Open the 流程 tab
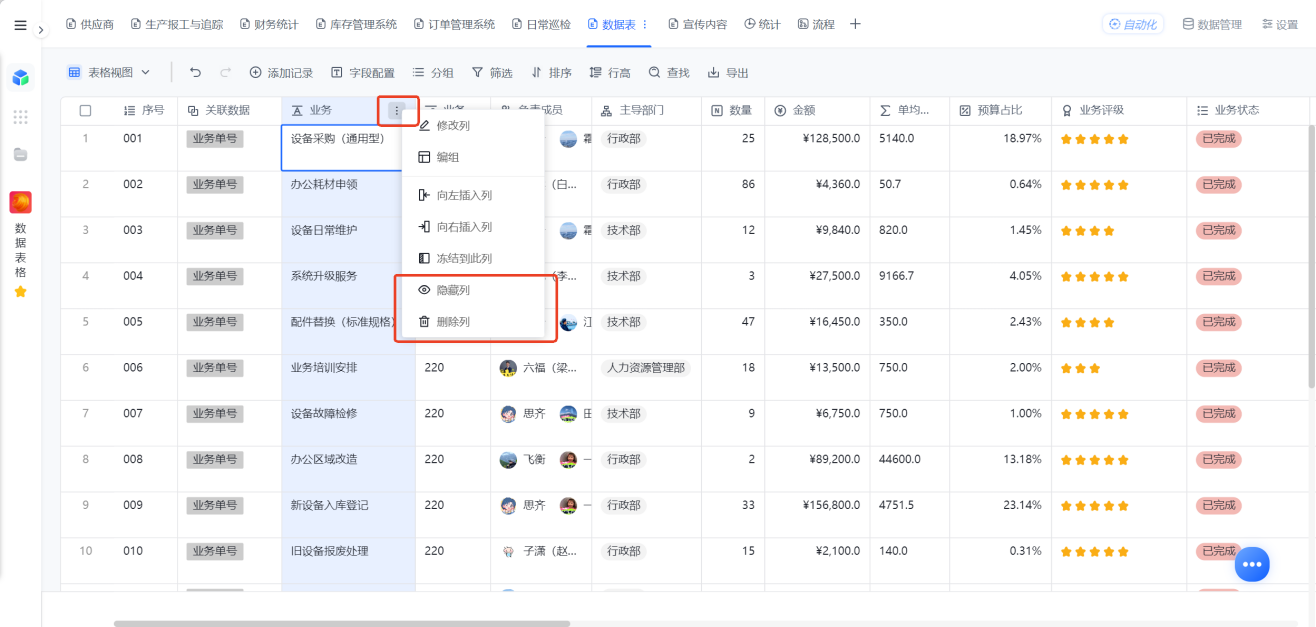The width and height of the screenshot is (1316, 627). (x=815, y=24)
